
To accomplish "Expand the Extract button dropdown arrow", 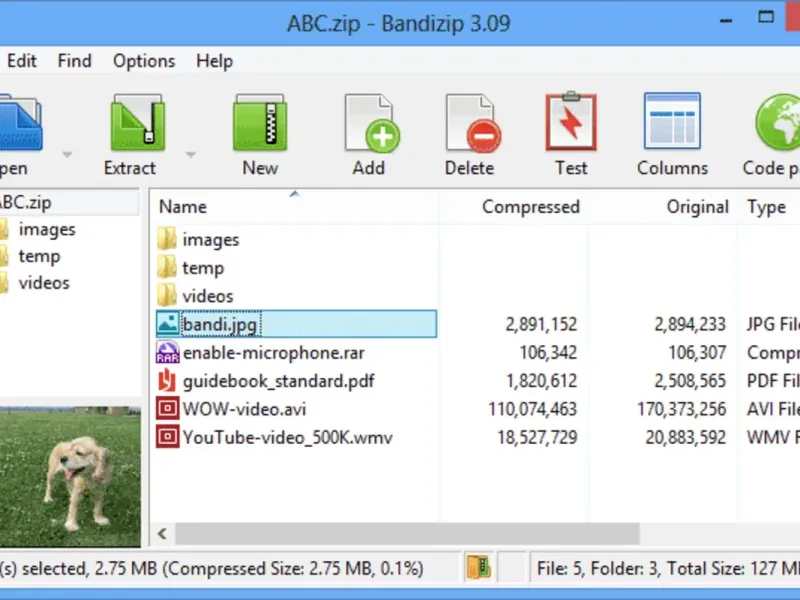I will (x=190, y=154).
